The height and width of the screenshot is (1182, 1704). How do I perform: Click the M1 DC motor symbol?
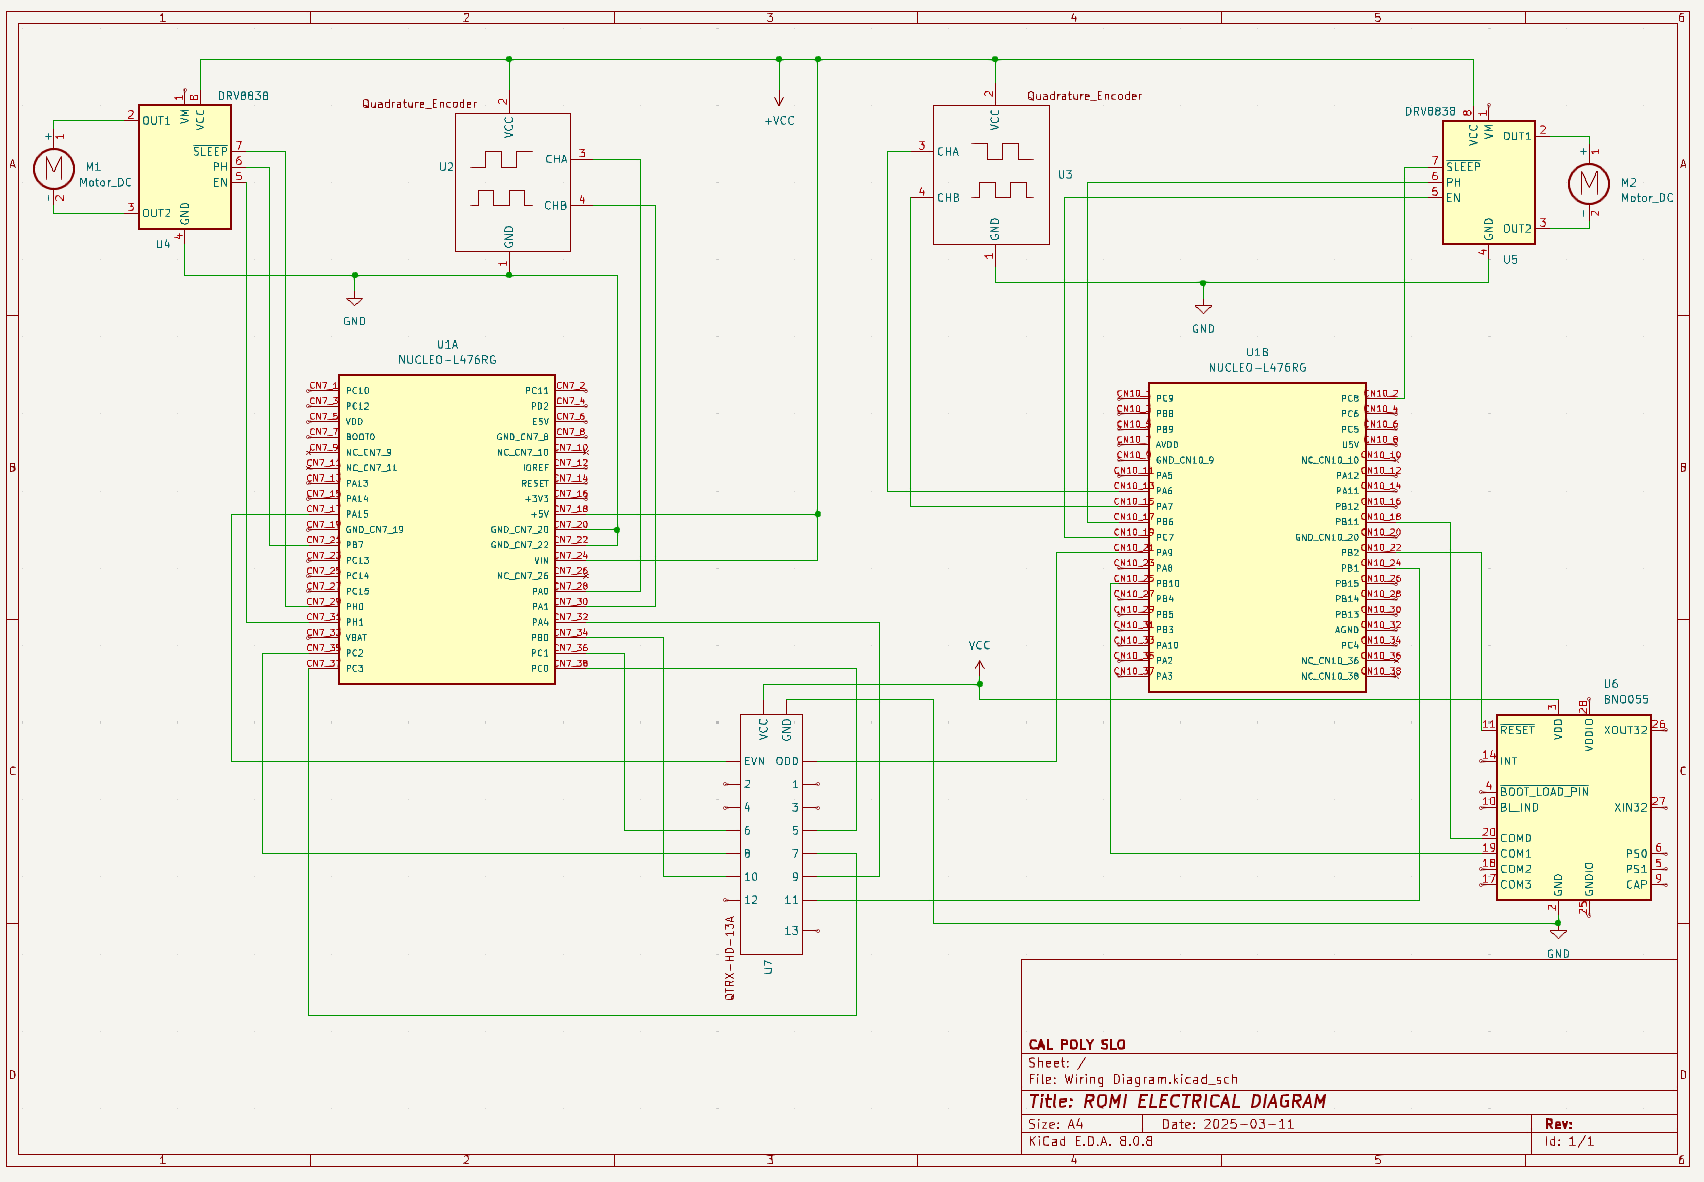pyautogui.click(x=54, y=168)
